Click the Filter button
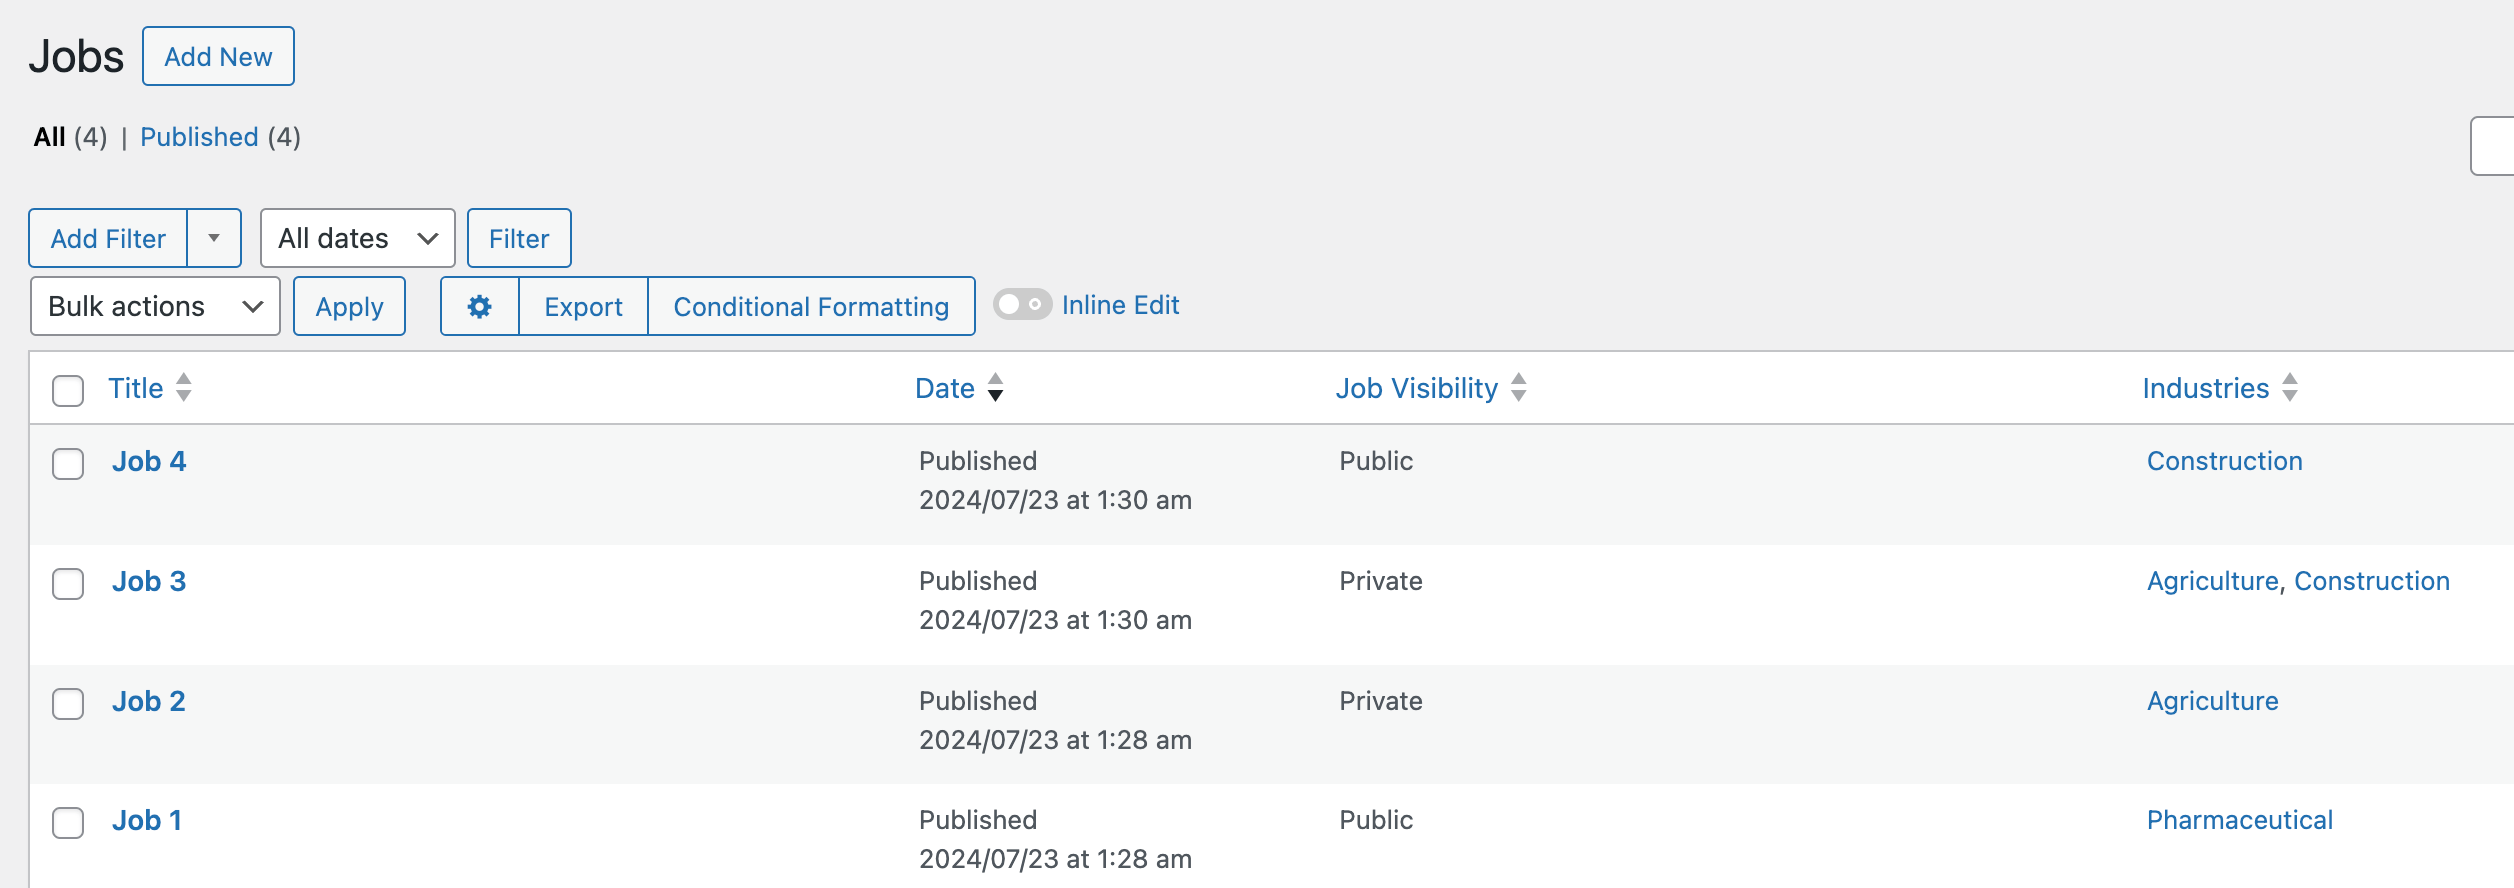2514x888 pixels. tap(519, 238)
